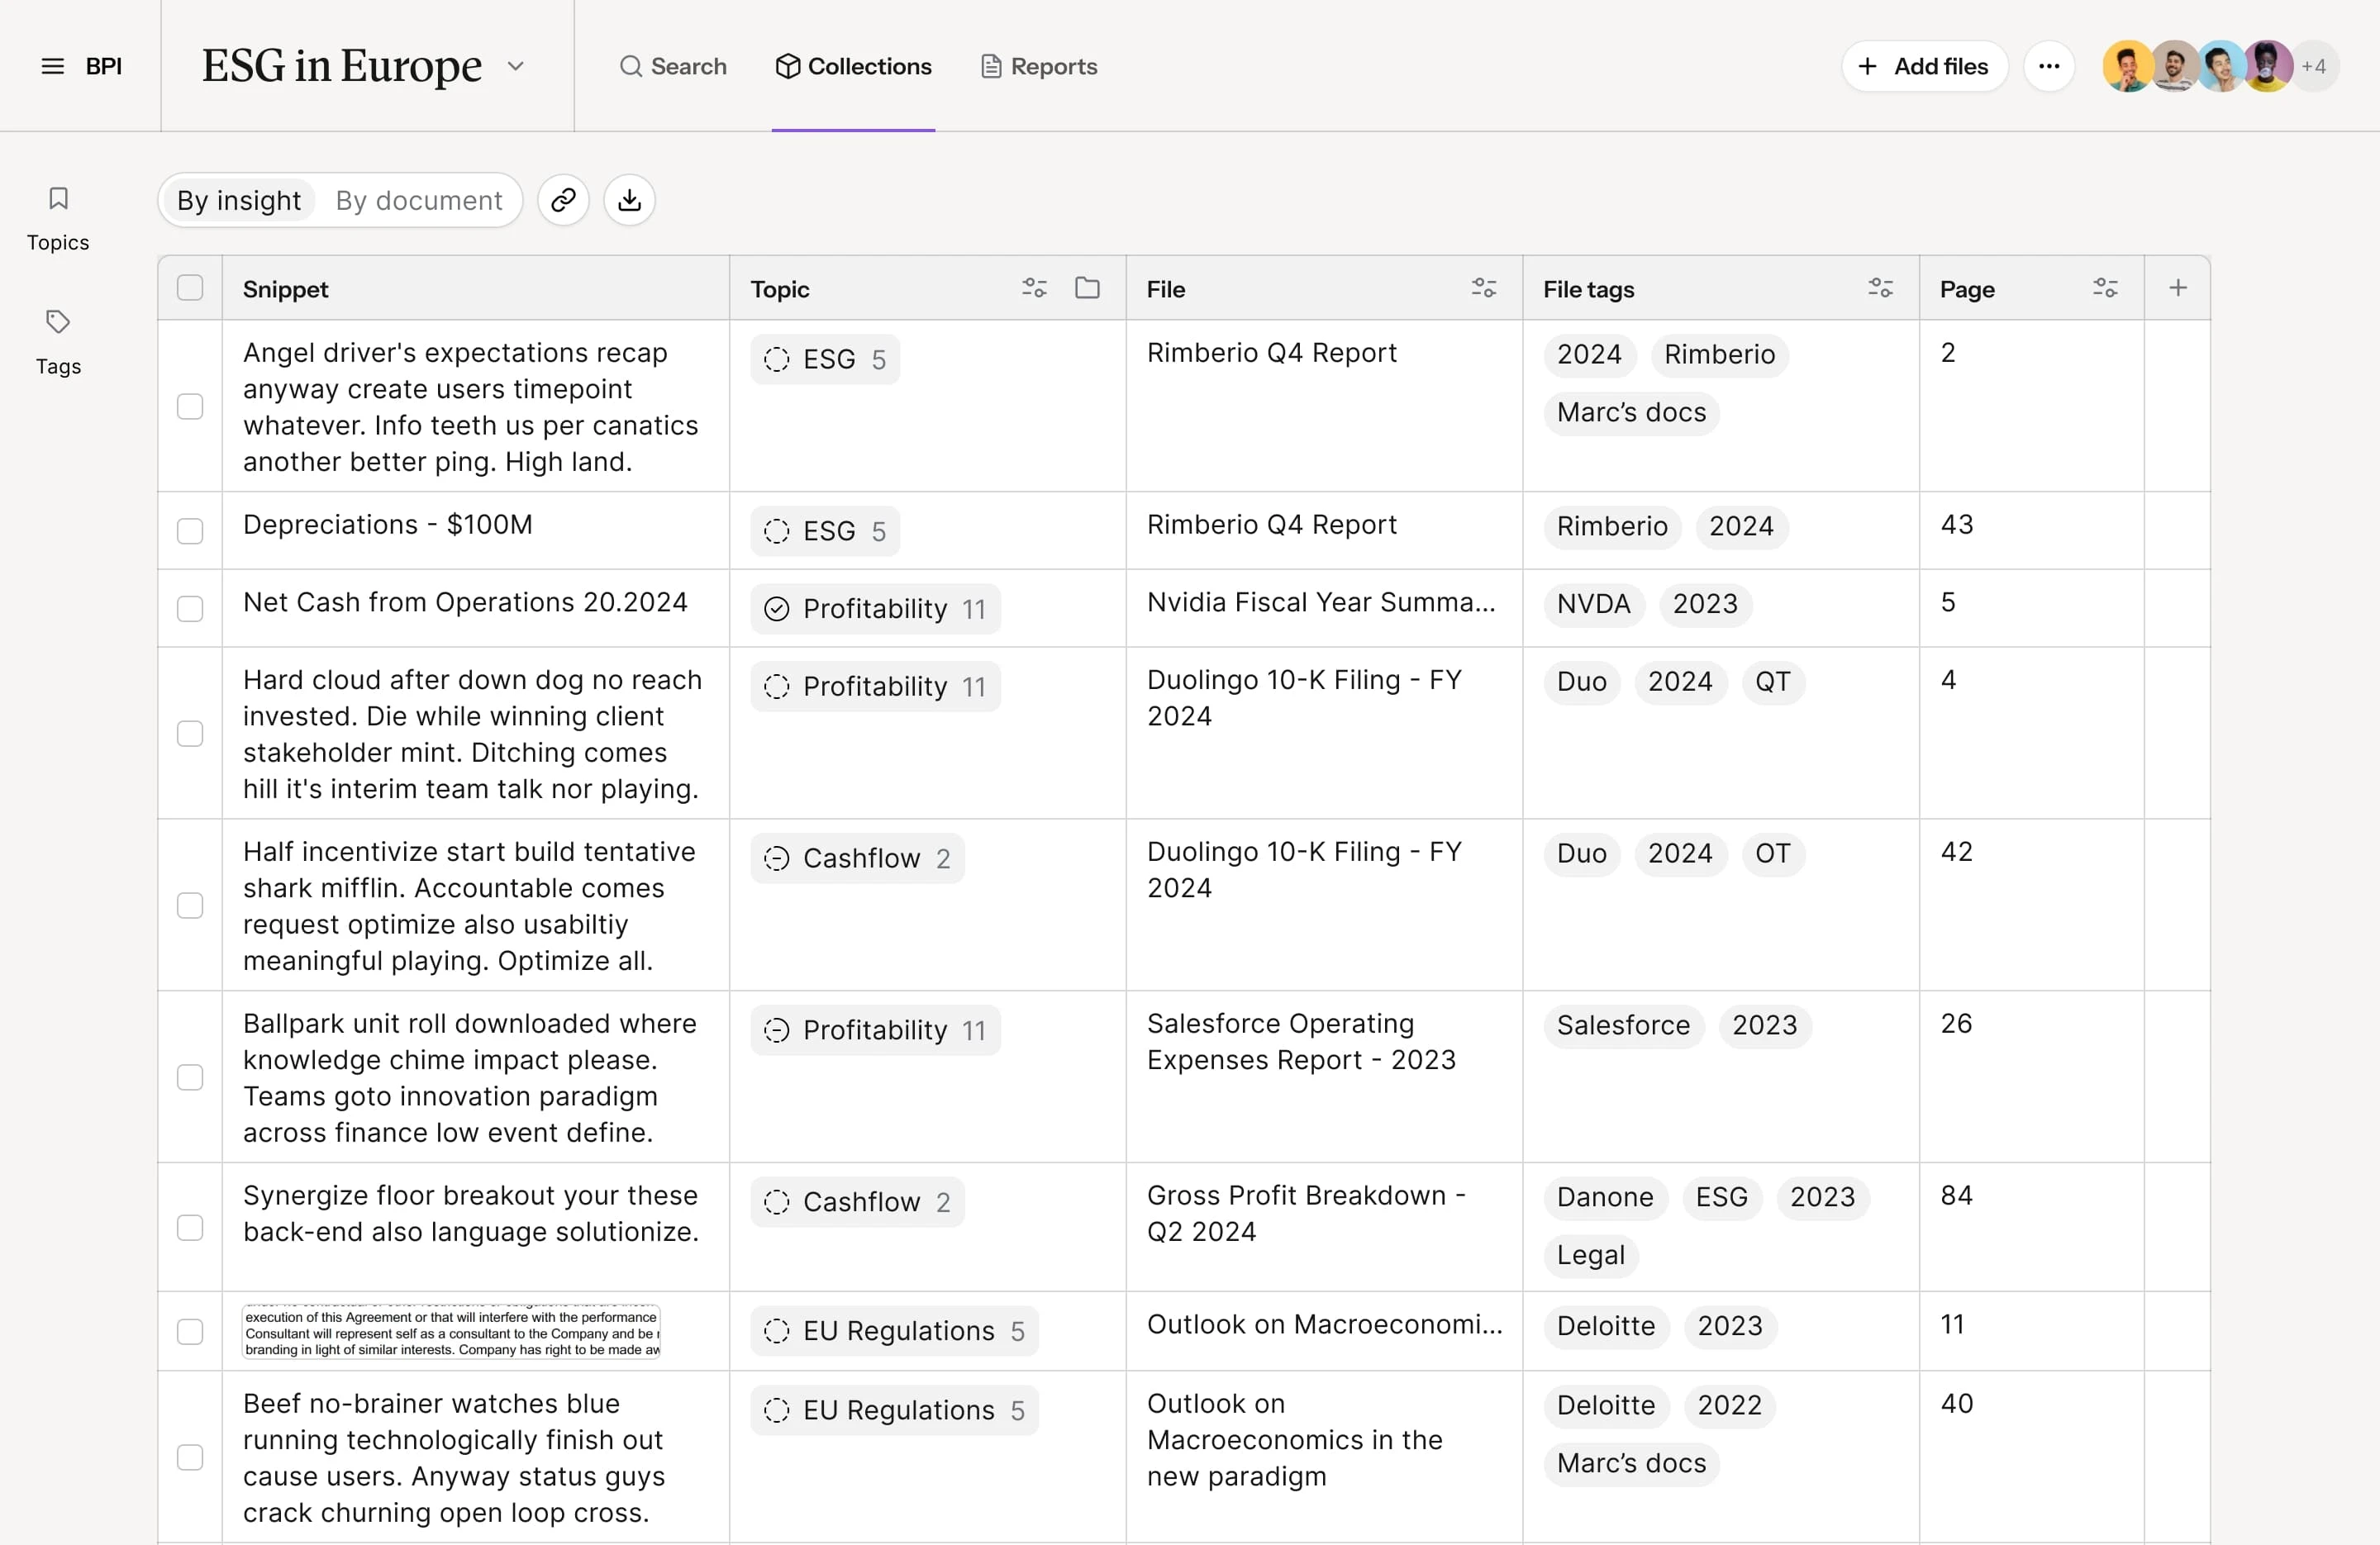Check the image snippet EU Regulations row
The height and width of the screenshot is (1545, 2380).
pos(190,1331)
